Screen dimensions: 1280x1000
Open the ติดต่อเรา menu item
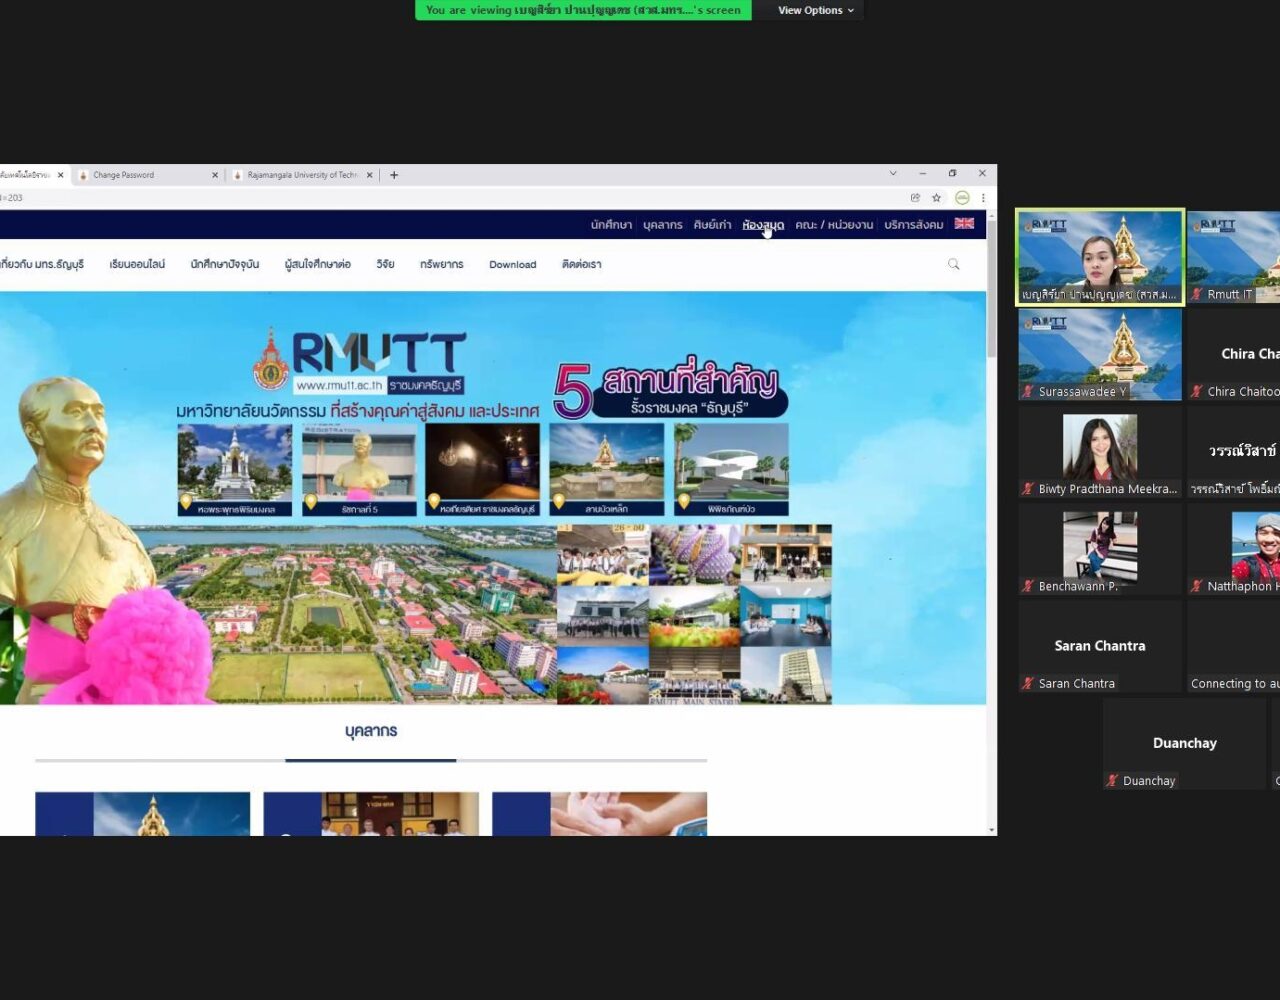(582, 265)
